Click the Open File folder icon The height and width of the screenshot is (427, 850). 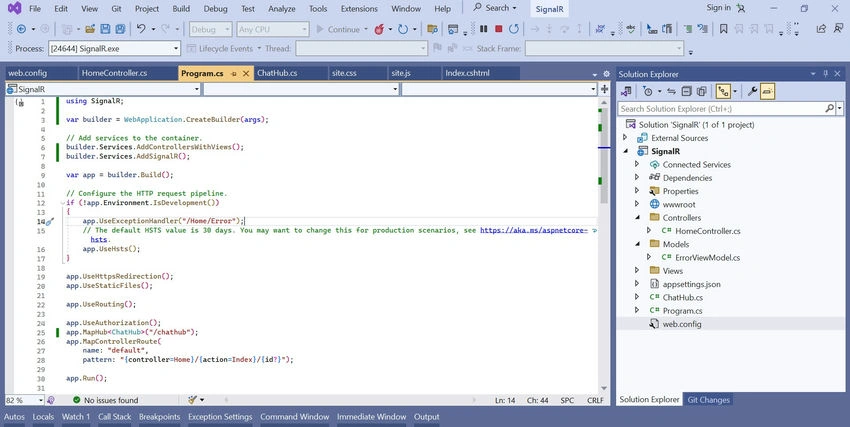click(90, 29)
